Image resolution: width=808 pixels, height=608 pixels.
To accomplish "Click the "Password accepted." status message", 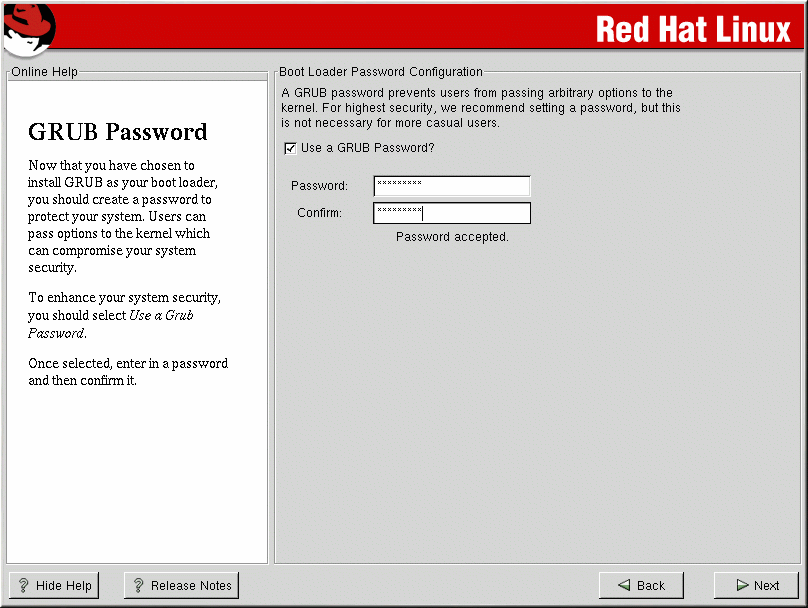I will [x=452, y=237].
